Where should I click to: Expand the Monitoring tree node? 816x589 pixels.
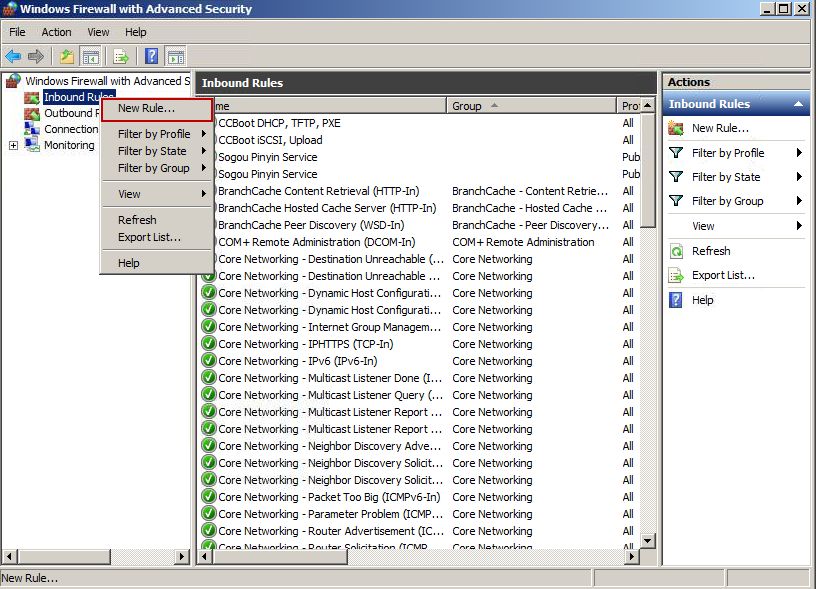pyautogui.click(x=14, y=146)
